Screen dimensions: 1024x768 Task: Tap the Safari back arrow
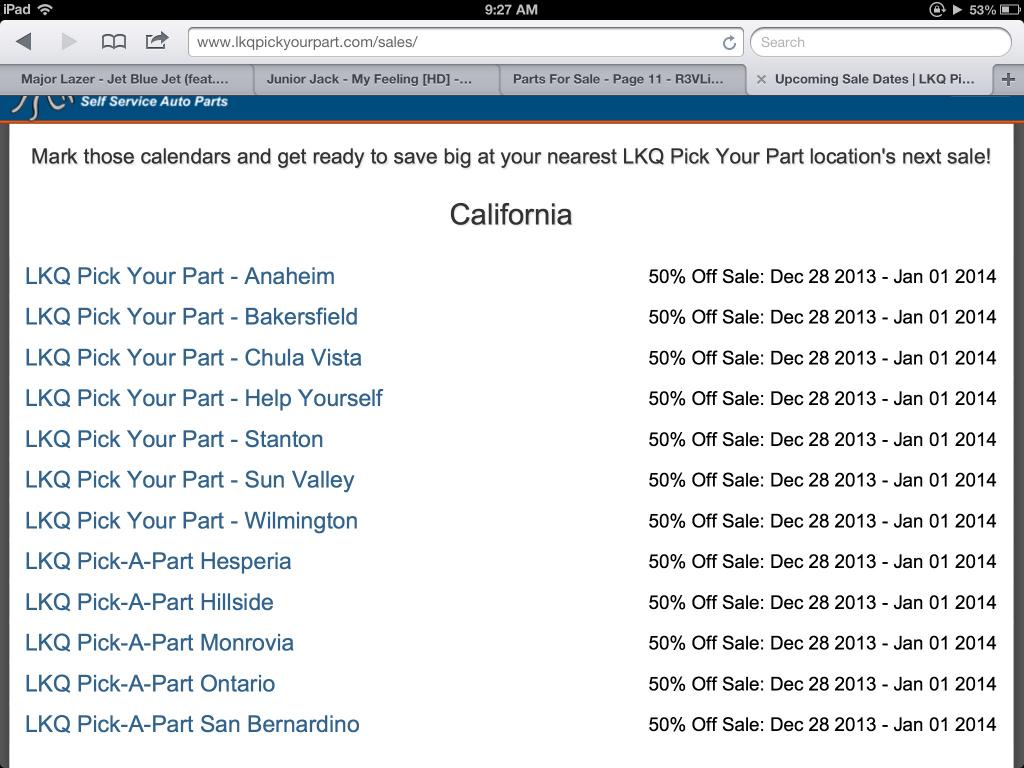point(25,41)
